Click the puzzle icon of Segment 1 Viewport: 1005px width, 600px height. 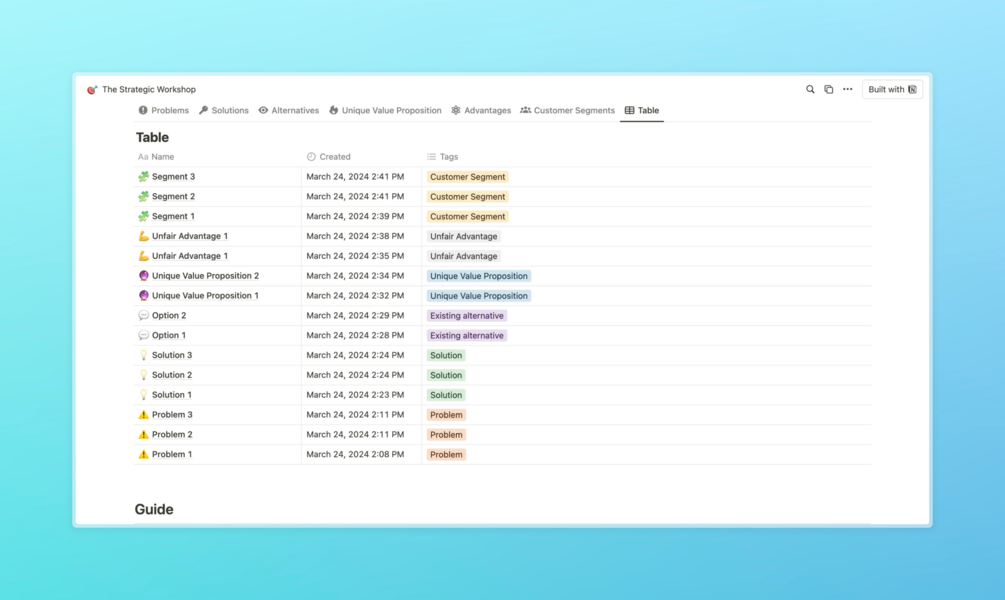(144, 216)
